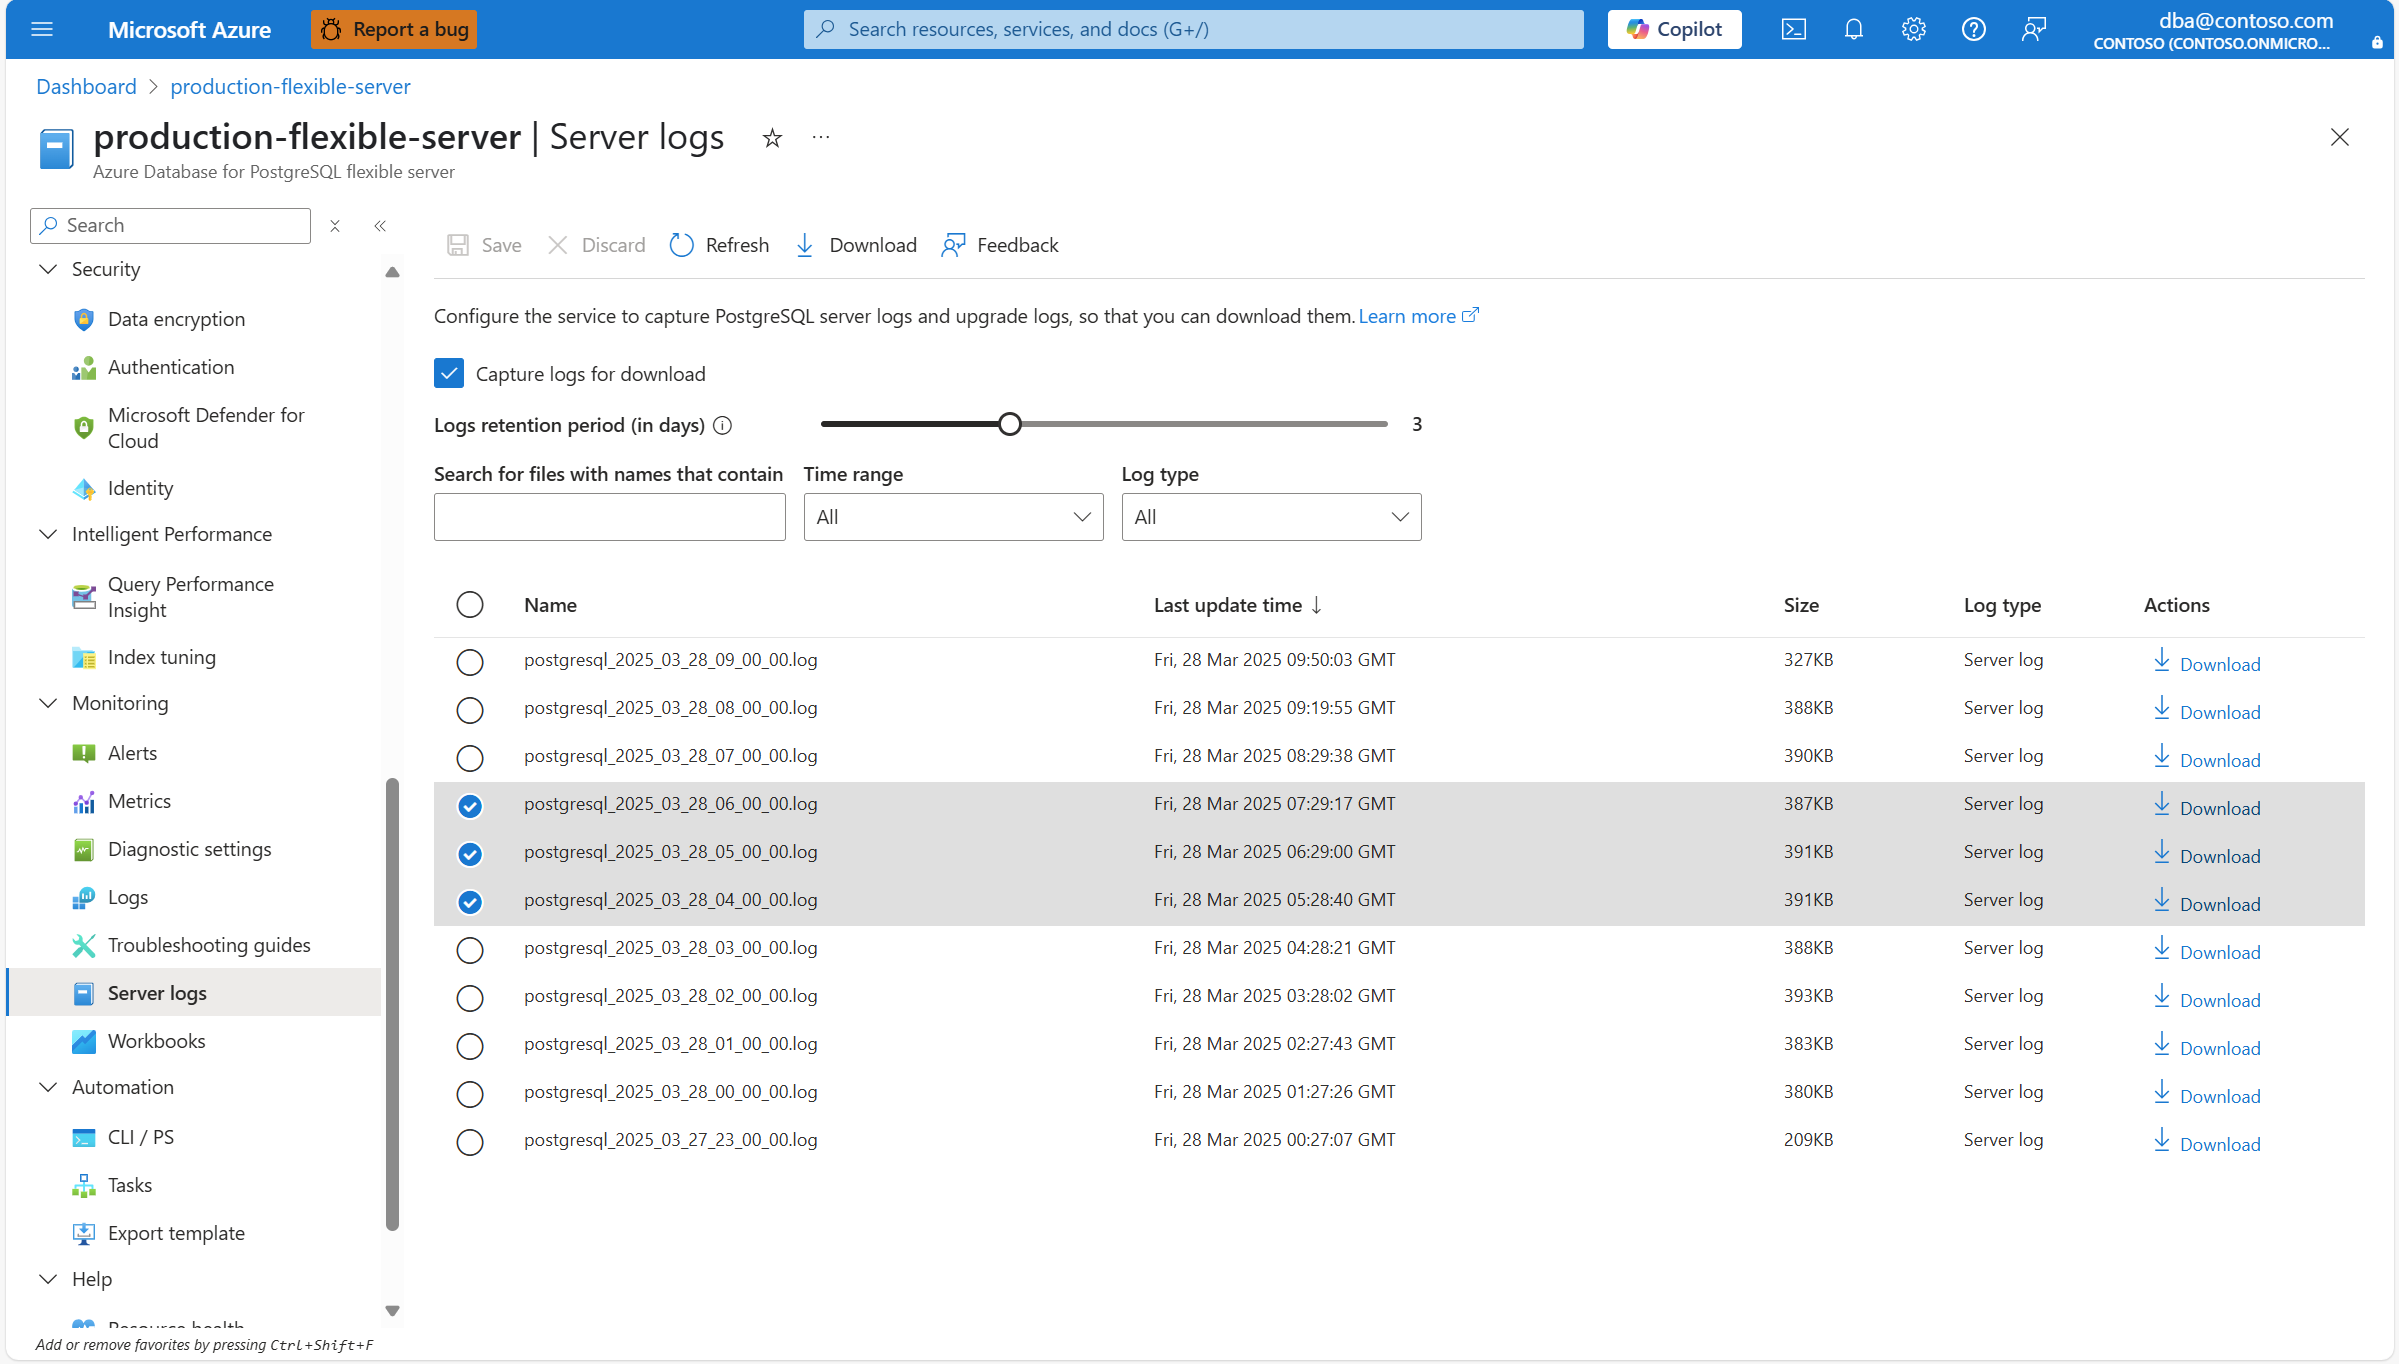Screen dimensions: 2399x1364
Task: Open portal settings gear icon
Action: [1913, 29]
